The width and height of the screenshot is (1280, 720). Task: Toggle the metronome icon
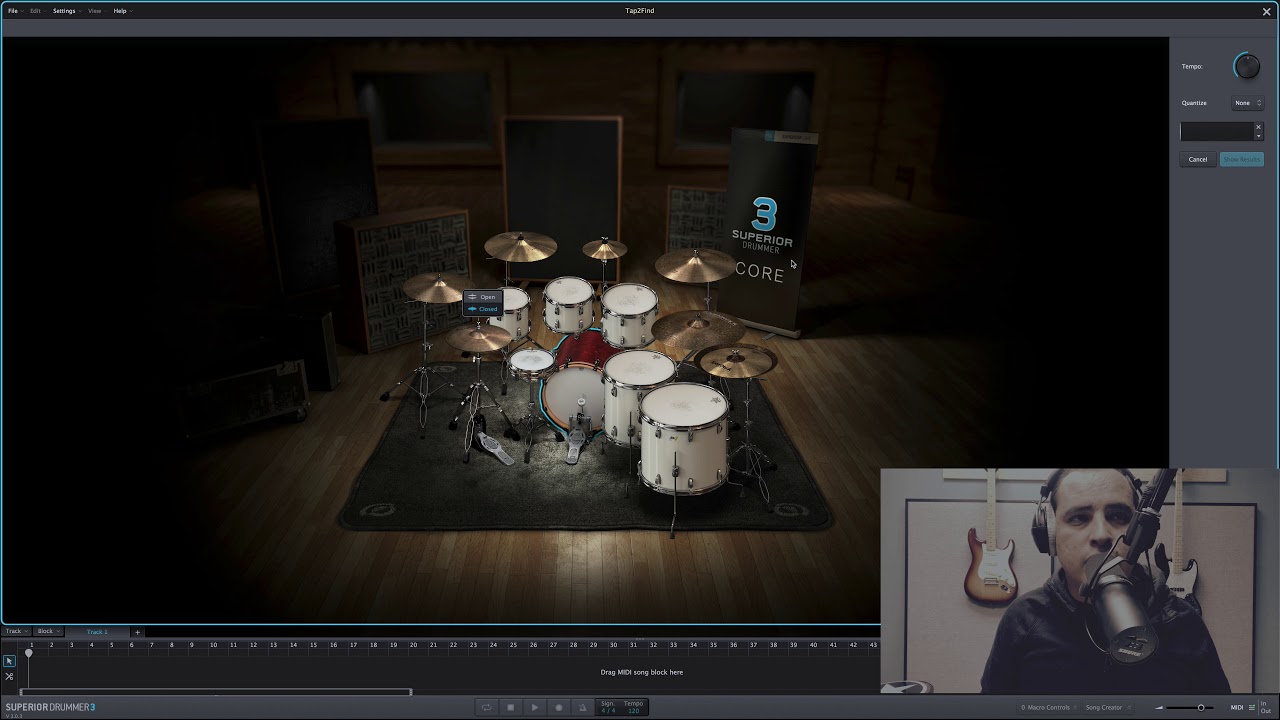583,707
